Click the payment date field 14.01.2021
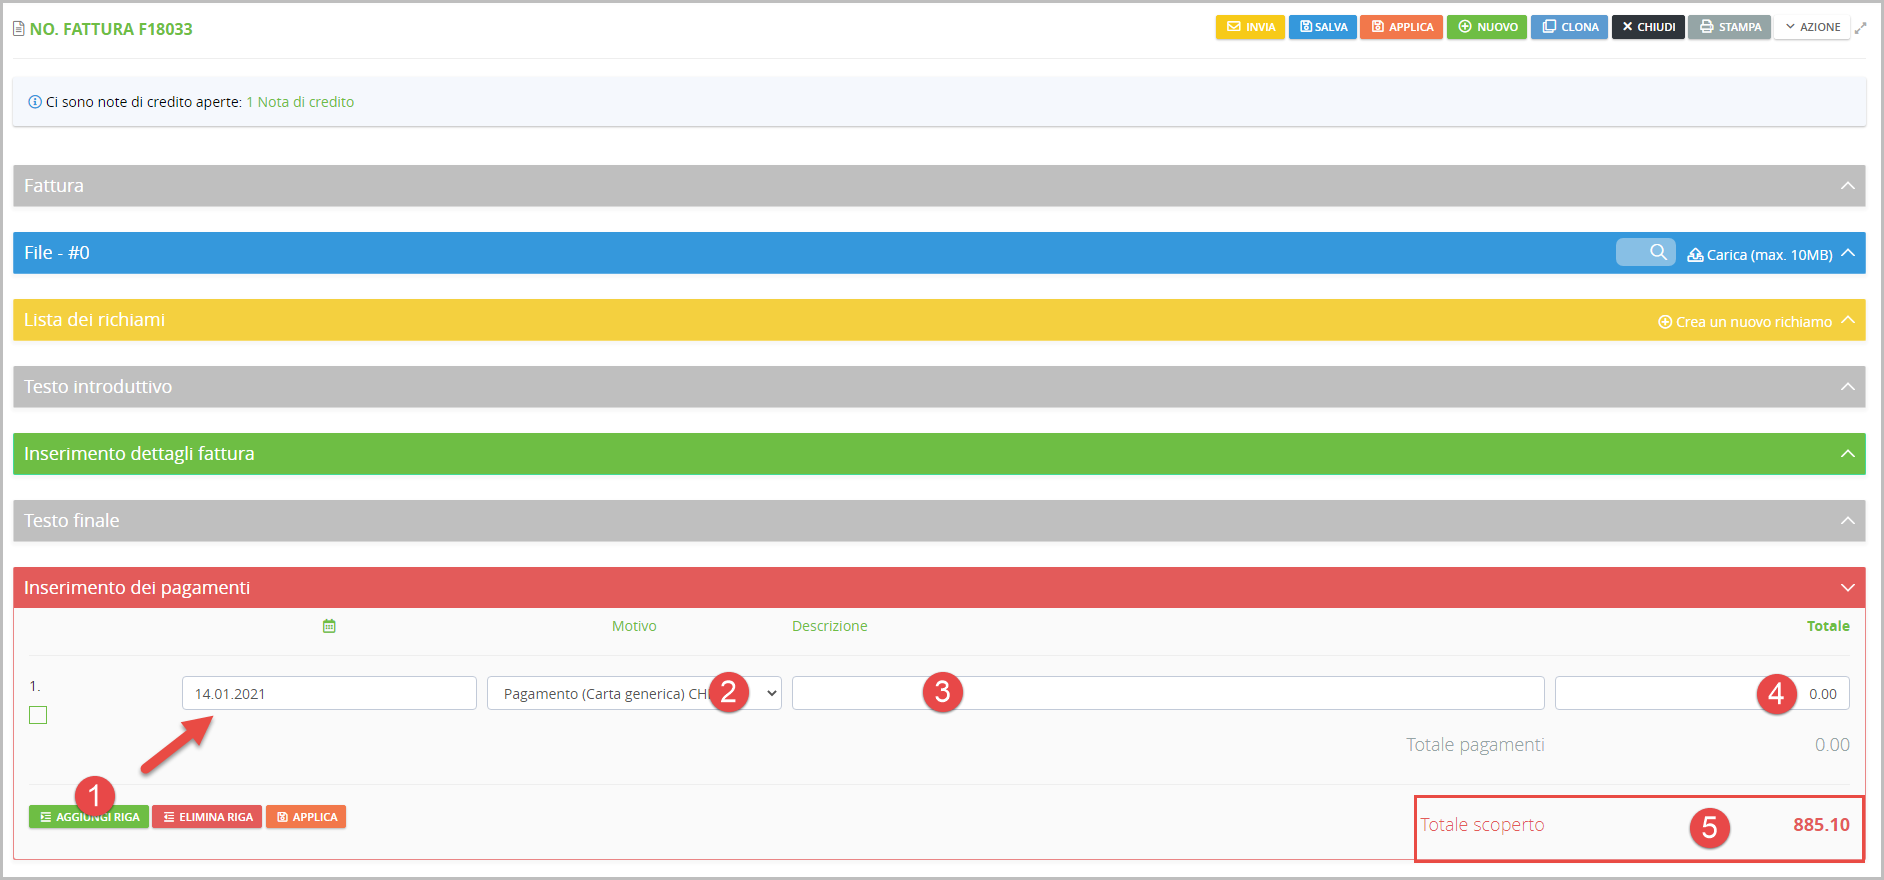1884x880 pixels. pos(328,693)
